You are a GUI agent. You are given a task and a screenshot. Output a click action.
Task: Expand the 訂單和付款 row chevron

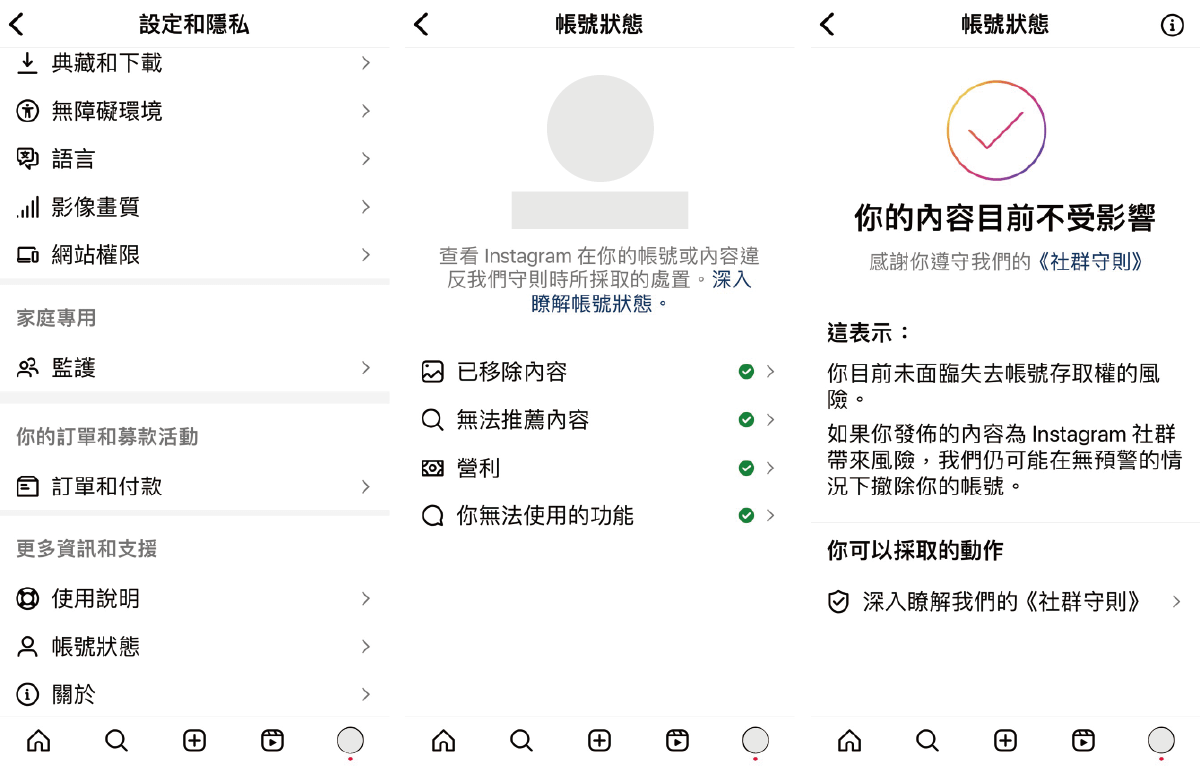coord(369,487)
